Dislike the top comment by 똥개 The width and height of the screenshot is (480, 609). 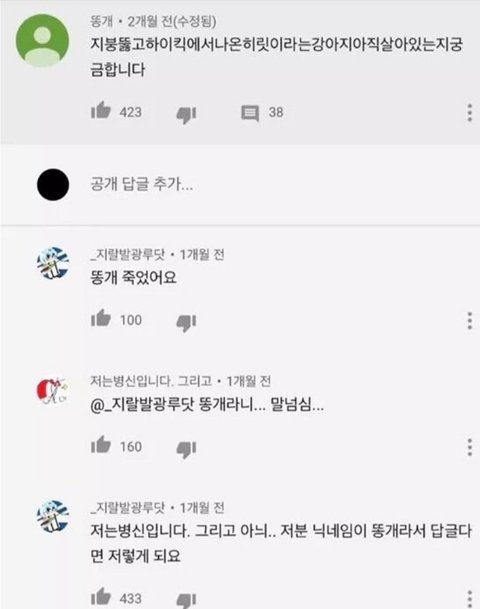tap(186, 115)
